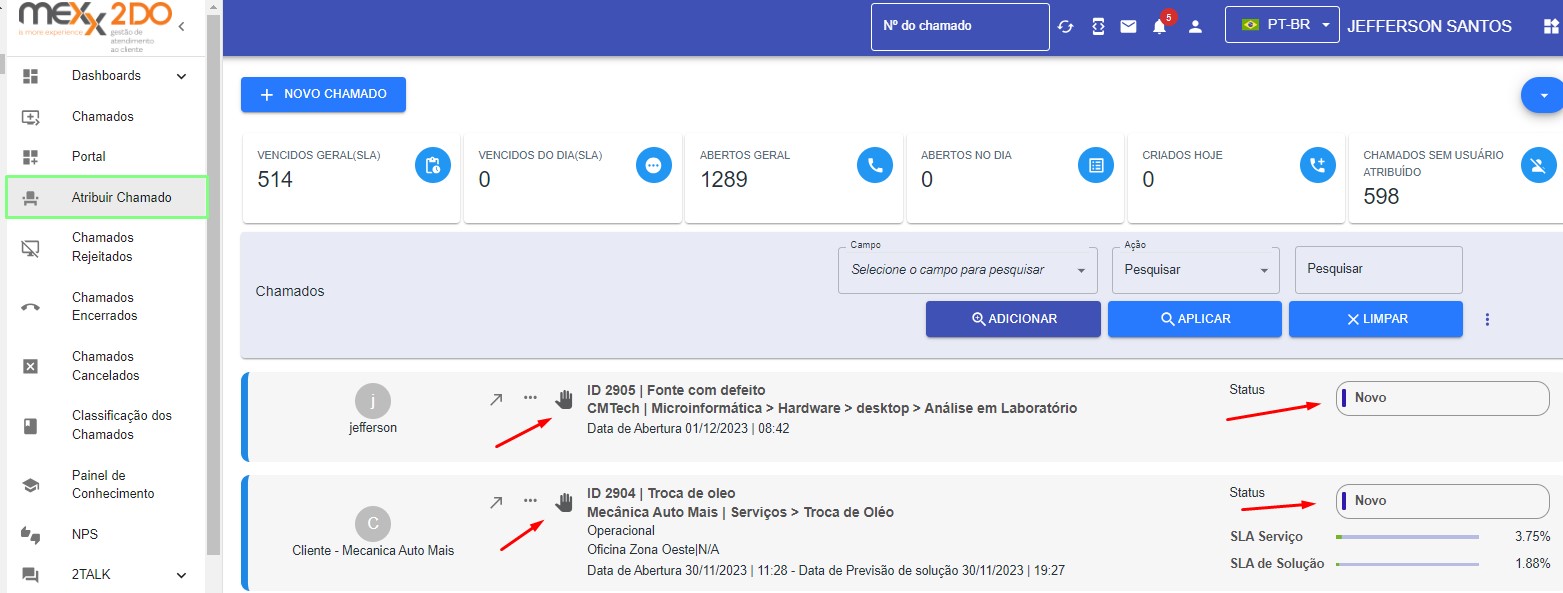Viewport: 1563px width, 593px height.
Task: Open the PT-BR language dropdown
Action: click(1282, 25)
